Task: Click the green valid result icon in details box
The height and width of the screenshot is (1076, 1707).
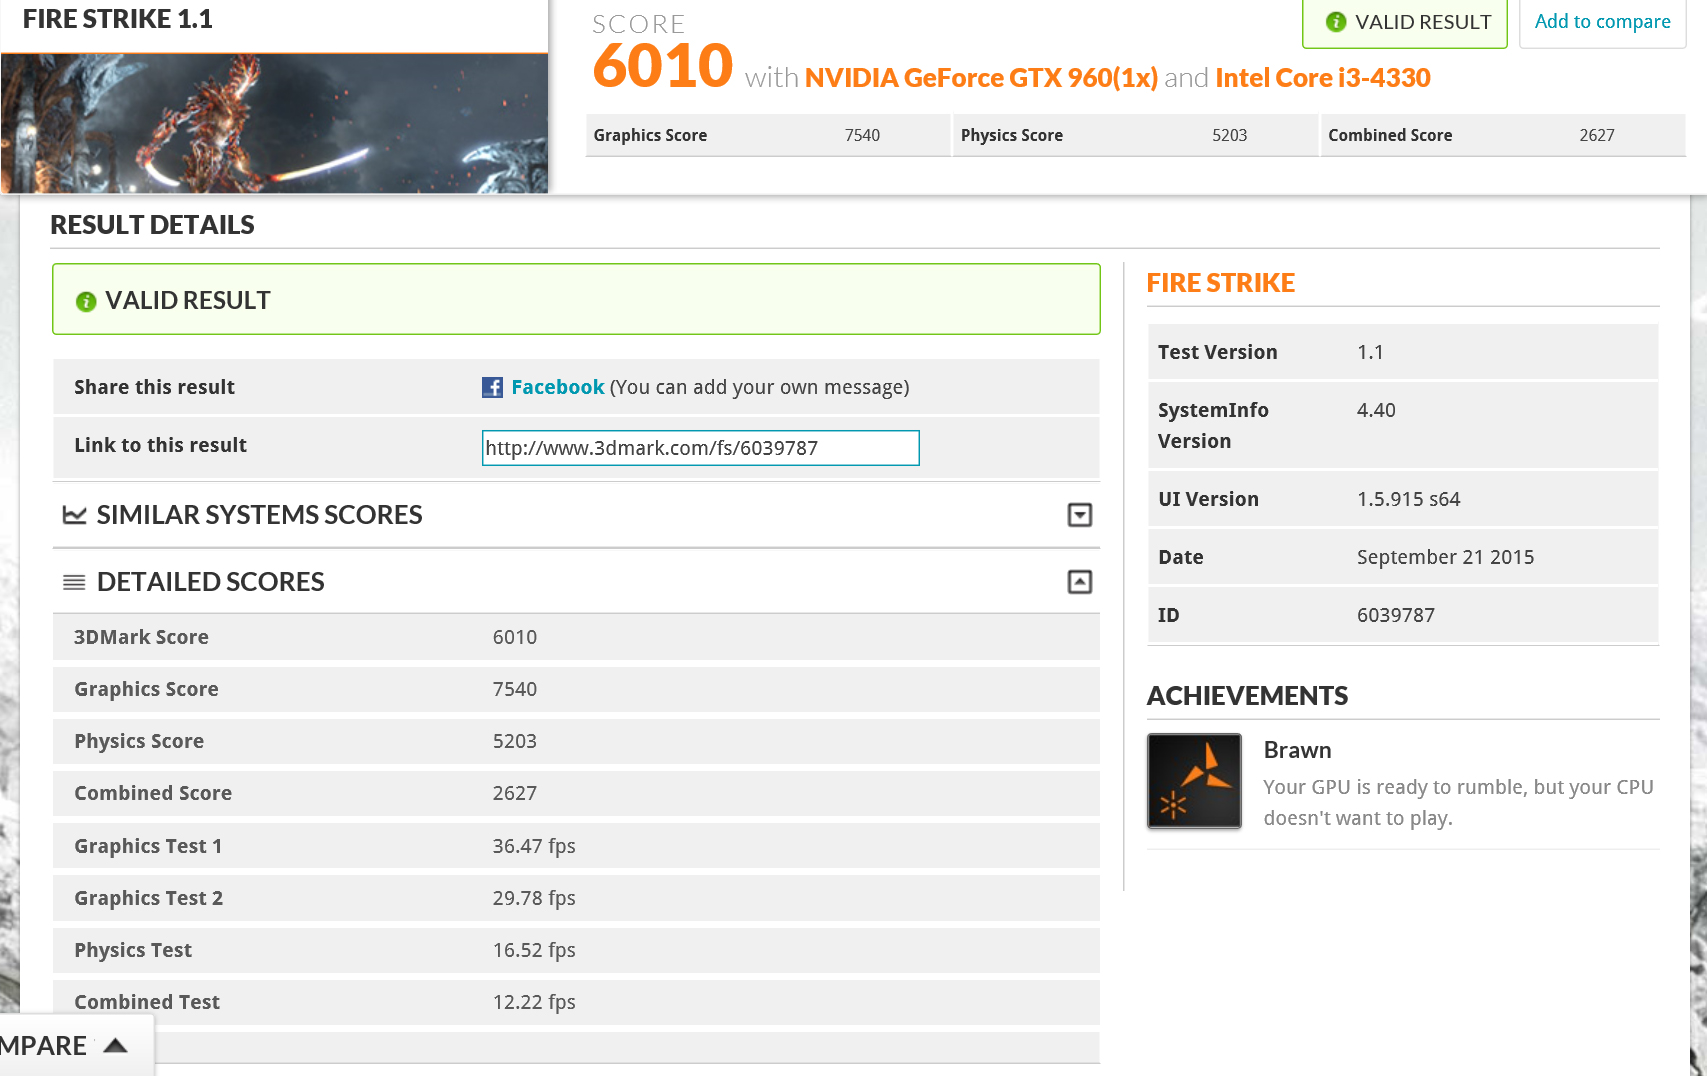Action: coord(86,301)
